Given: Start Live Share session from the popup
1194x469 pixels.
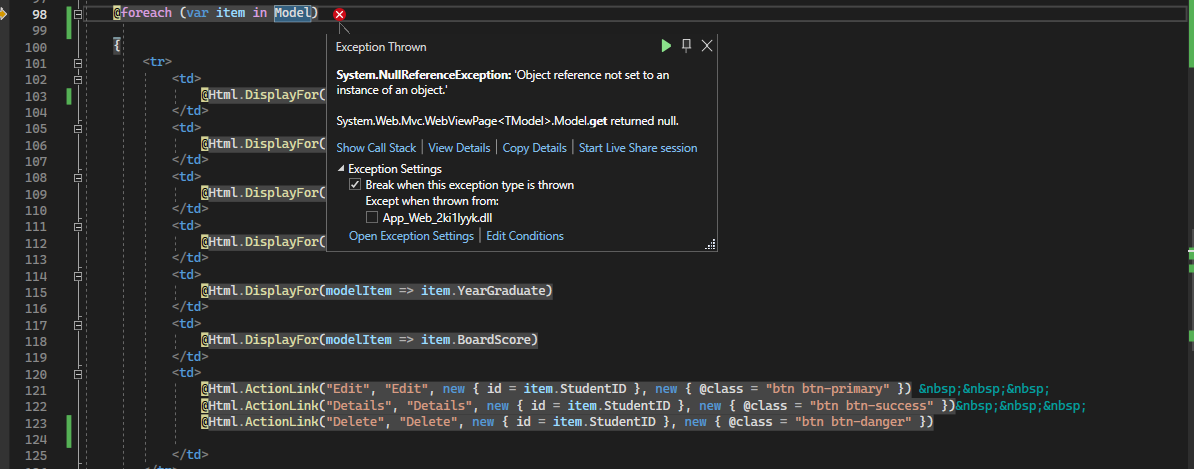Looking at the screenshot, I should [638, 148].
